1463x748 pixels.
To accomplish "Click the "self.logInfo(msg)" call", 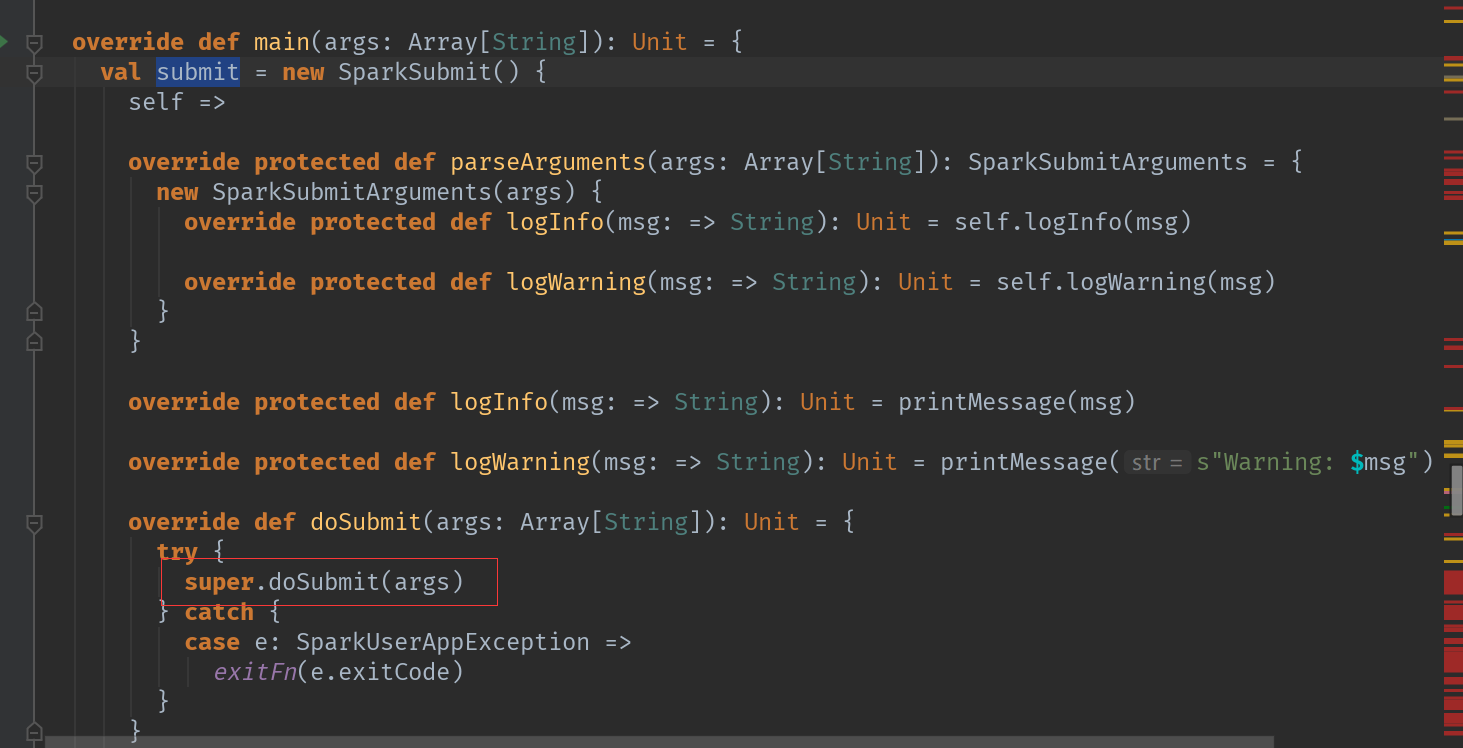I will tap(1073, 222).
